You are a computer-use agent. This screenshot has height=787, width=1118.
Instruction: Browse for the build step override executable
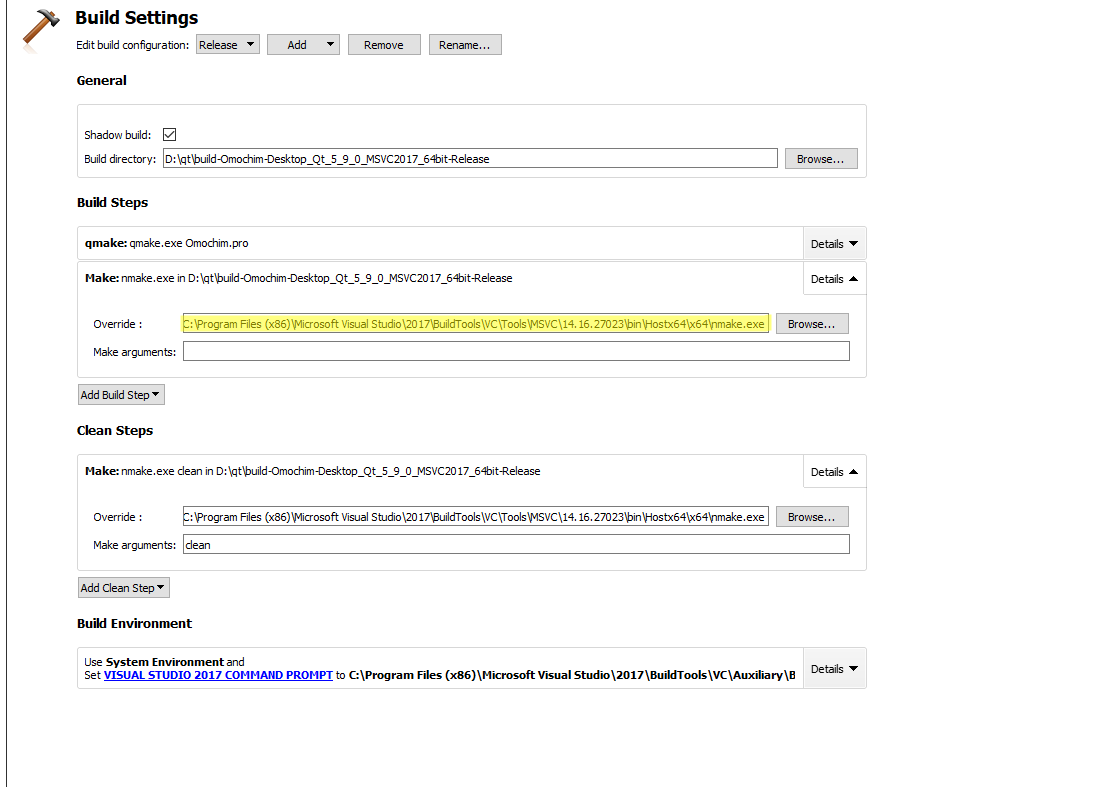[812, 324]
